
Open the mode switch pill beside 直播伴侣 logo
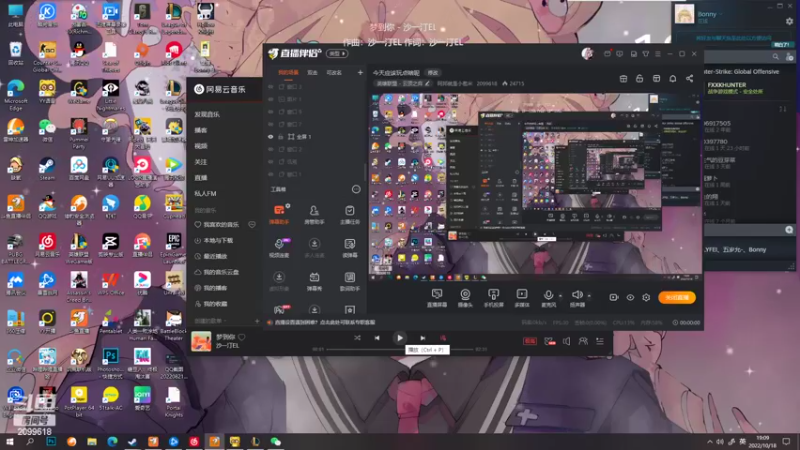[x=337, y=54]
